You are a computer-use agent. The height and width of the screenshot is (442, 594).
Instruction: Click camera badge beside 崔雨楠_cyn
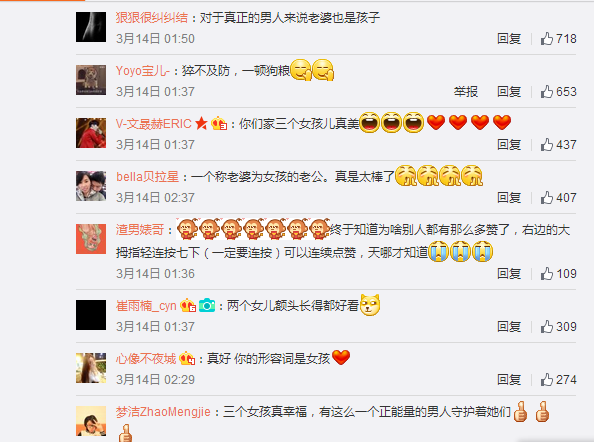[207, 305]
